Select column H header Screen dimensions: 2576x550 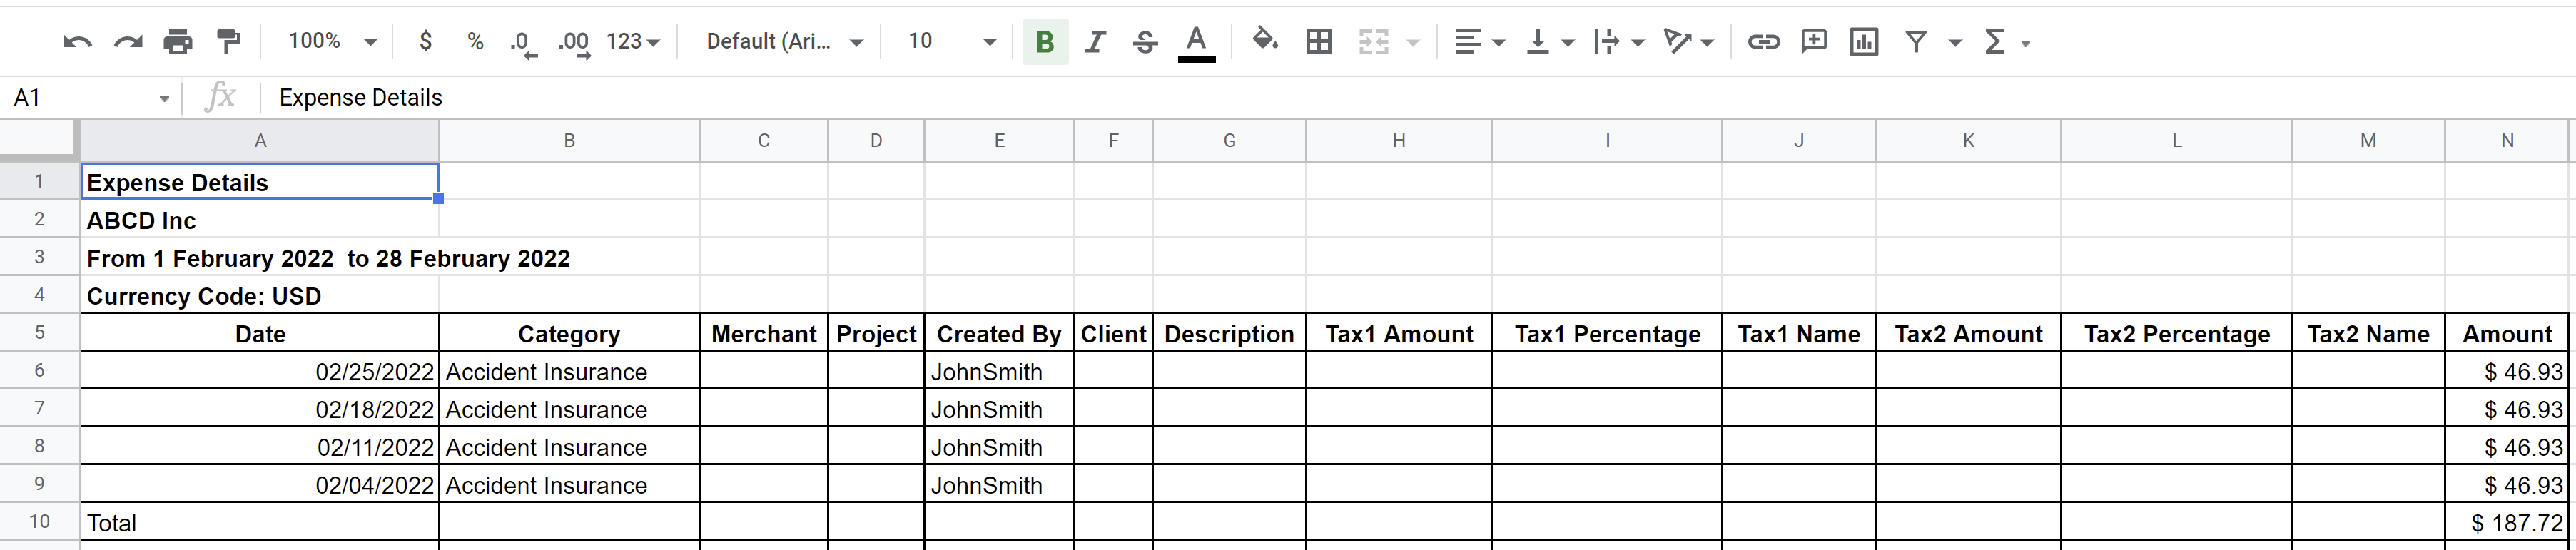click(x=1399, y=141)
